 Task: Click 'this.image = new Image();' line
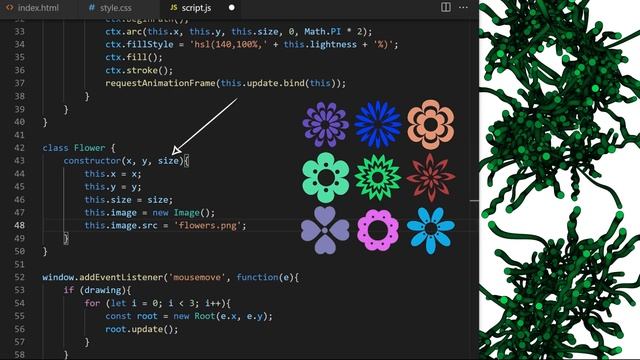[x=149, y=213]
